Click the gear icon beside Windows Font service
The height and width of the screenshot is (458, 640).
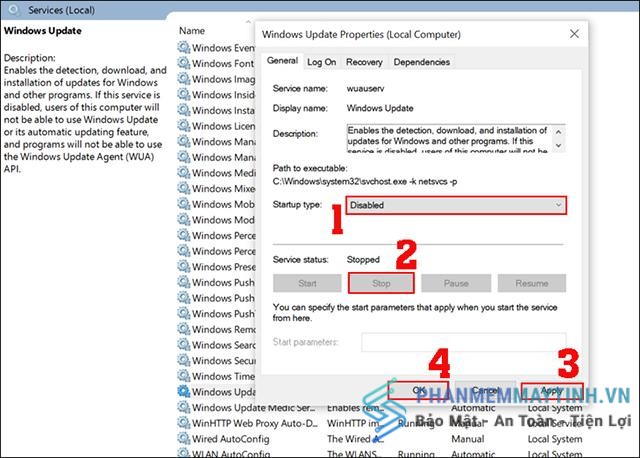(x=184, y=63)
